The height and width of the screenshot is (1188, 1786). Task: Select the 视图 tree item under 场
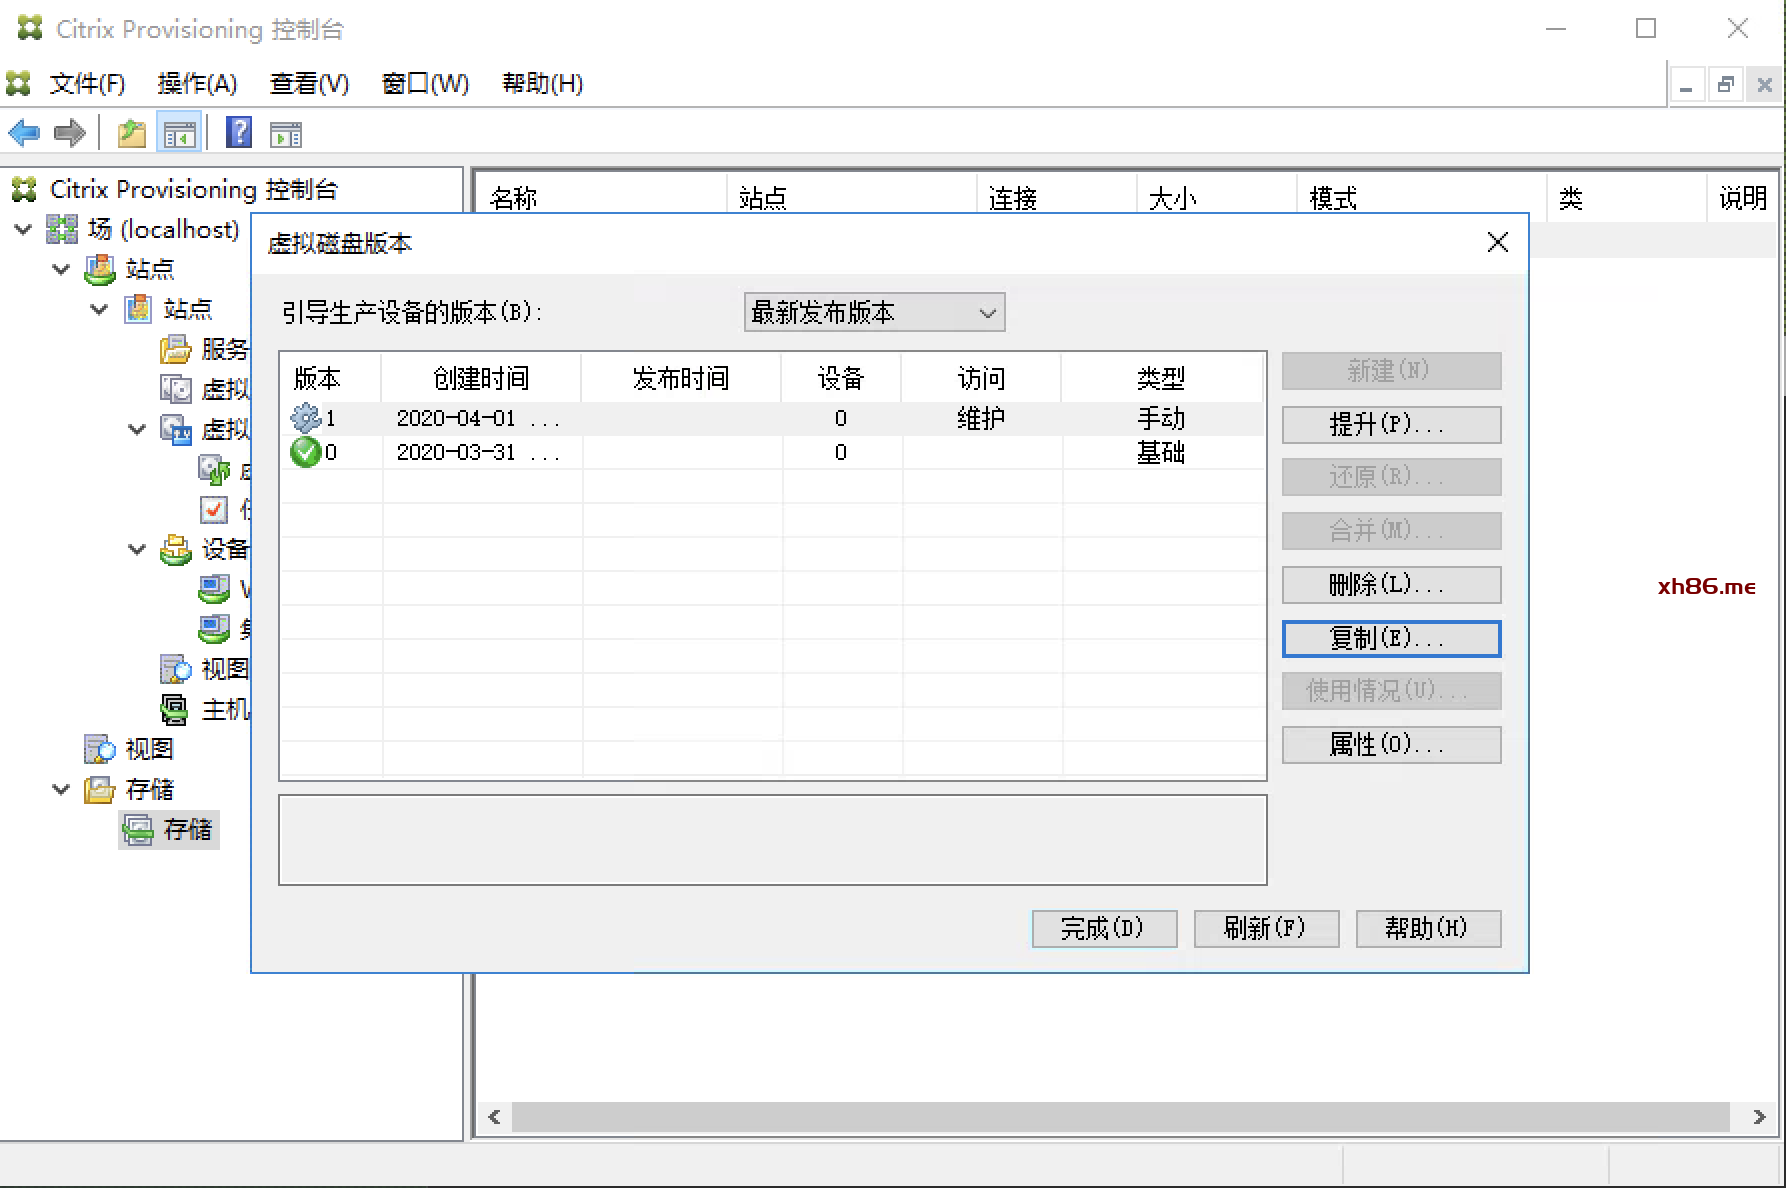tap(148, 749)
